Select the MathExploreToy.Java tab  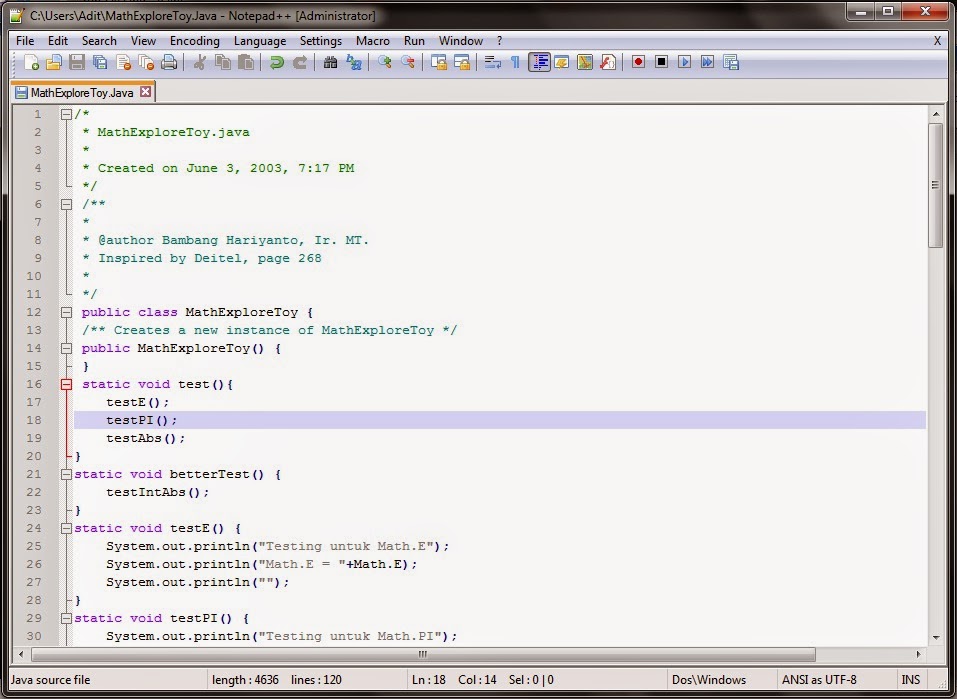[82, 93]
